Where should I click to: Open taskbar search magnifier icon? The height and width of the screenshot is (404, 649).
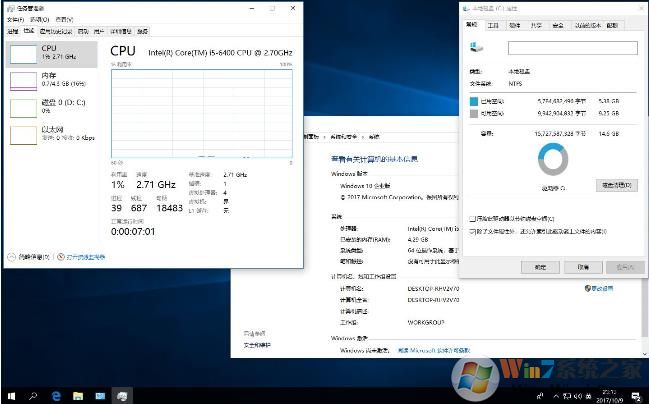33,396
